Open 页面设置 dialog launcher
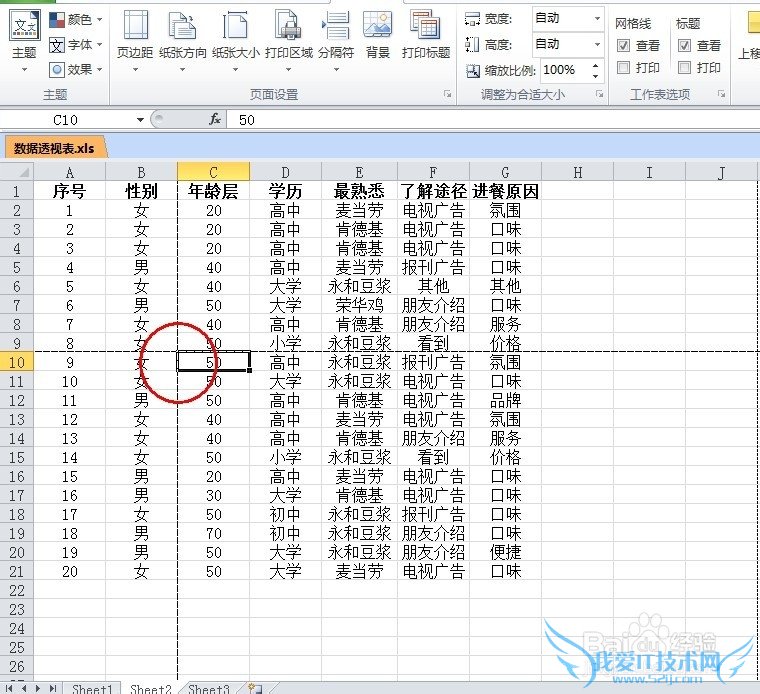 (x=447, y=94)
